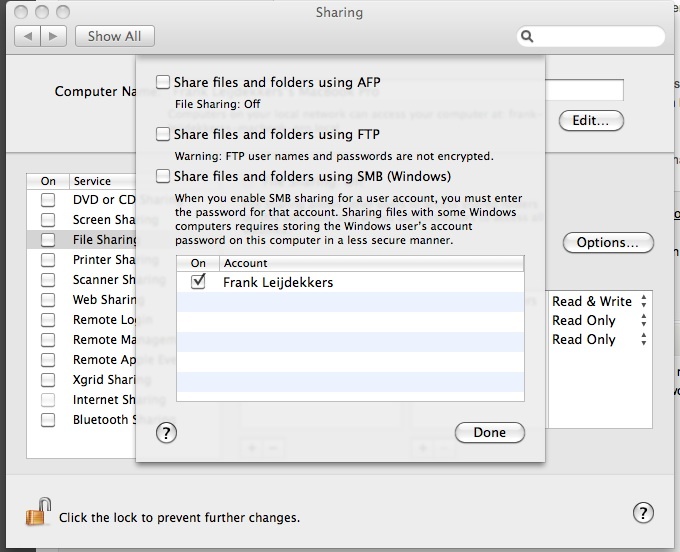The width and height of the screenshot is (680, 552).
Task: Go back with the toolbar back arrow
Action: [x=27, y=36]
